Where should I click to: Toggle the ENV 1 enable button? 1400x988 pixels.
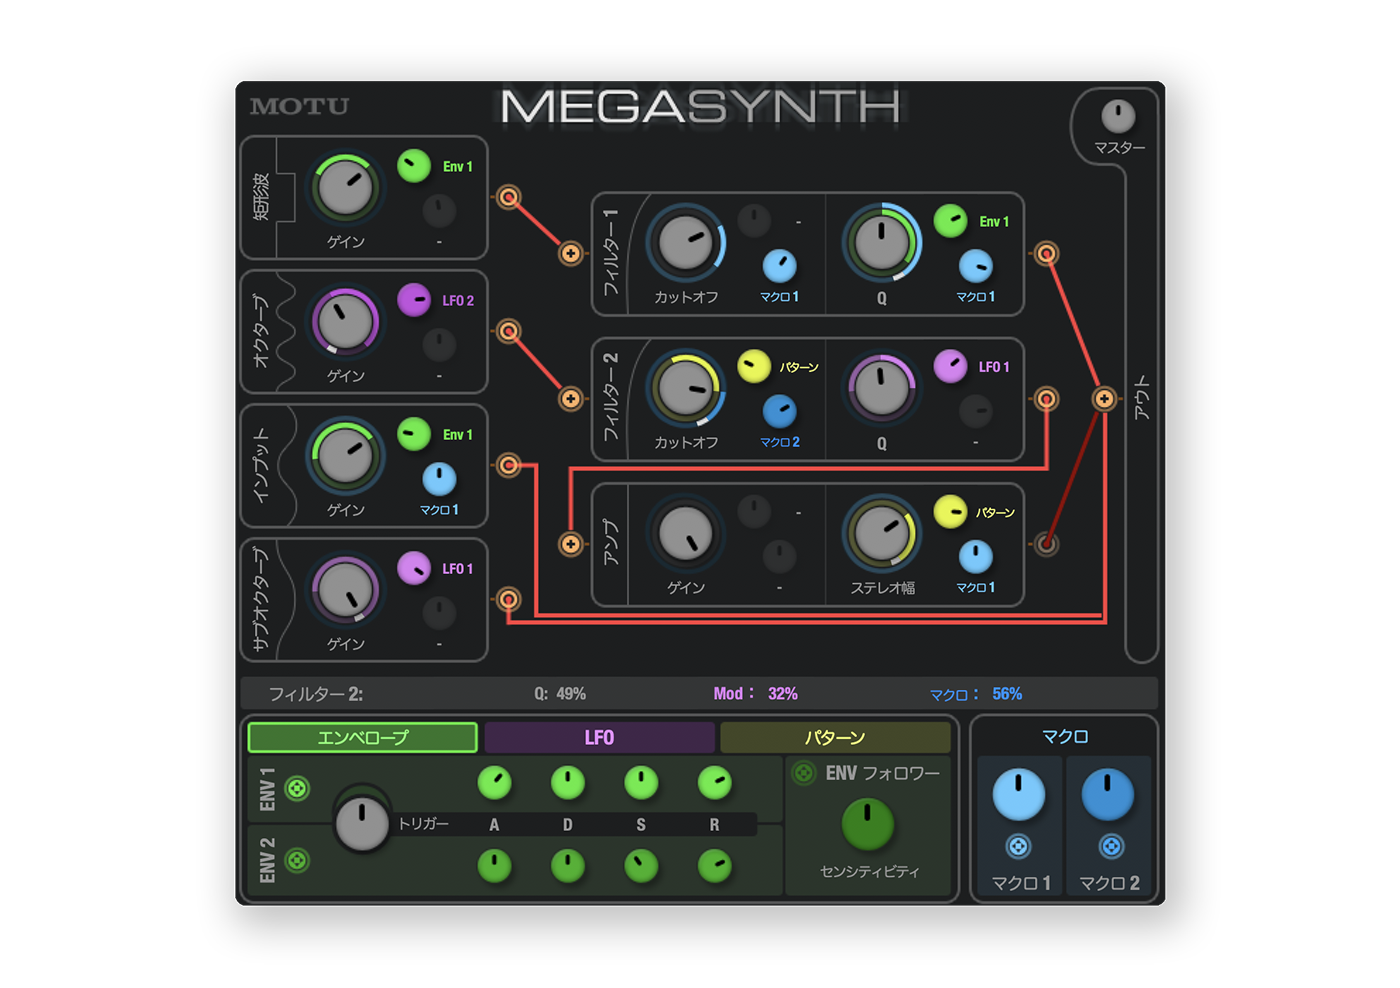click(297, 789)
